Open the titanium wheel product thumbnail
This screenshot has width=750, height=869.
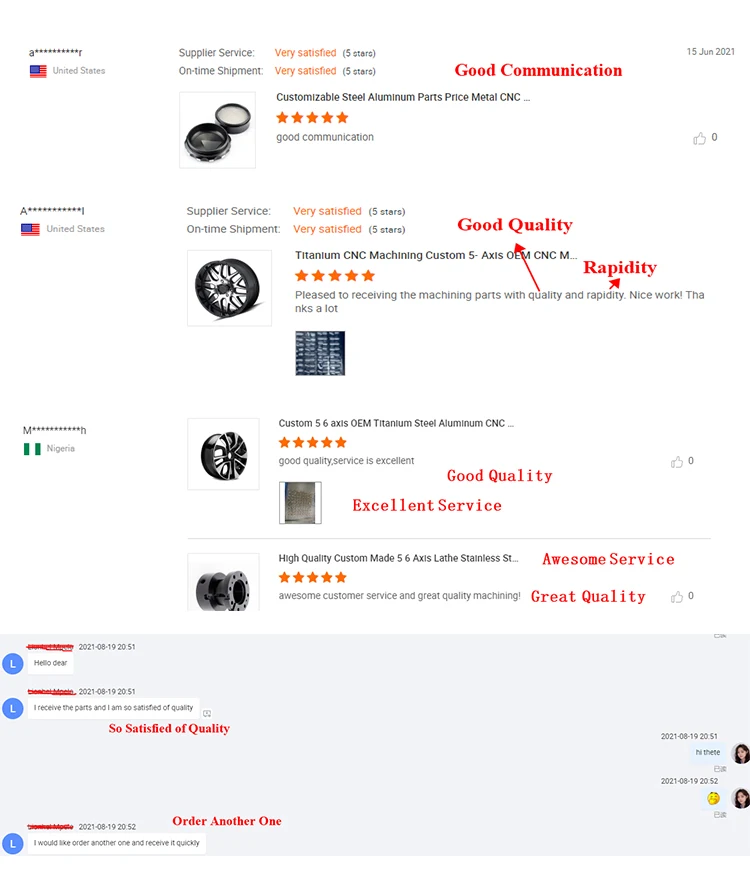click(x=229, y=288)
